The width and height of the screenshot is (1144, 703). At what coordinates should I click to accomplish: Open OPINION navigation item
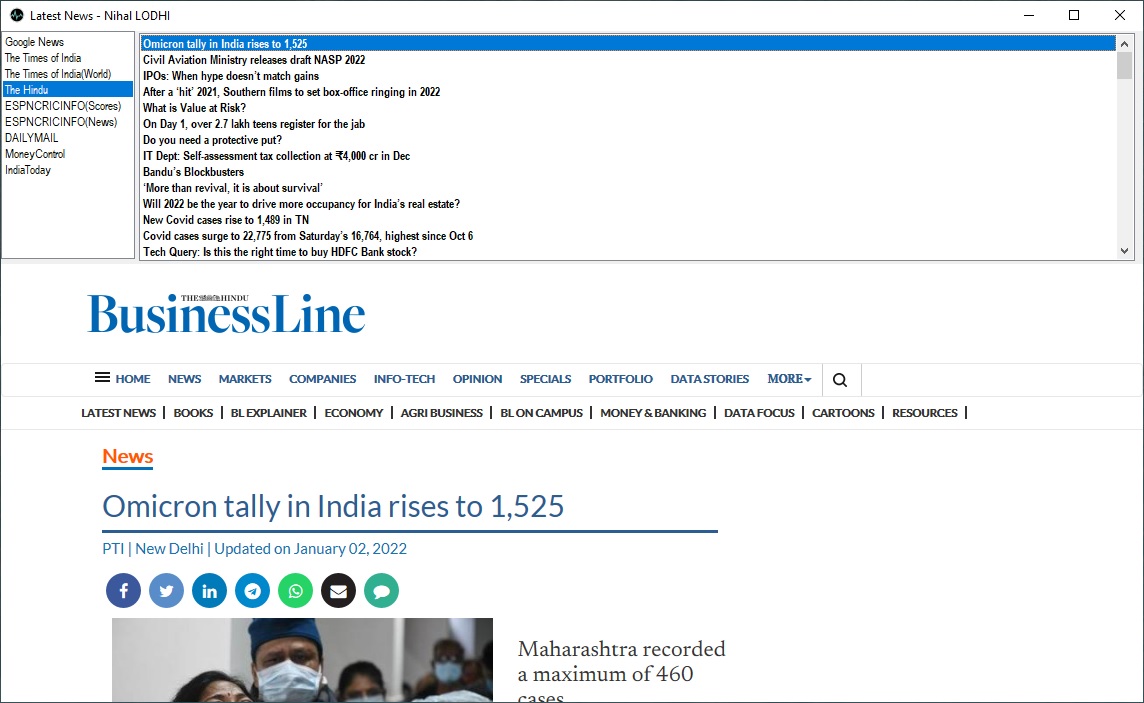pyautogui.click(x=477, y=379)
